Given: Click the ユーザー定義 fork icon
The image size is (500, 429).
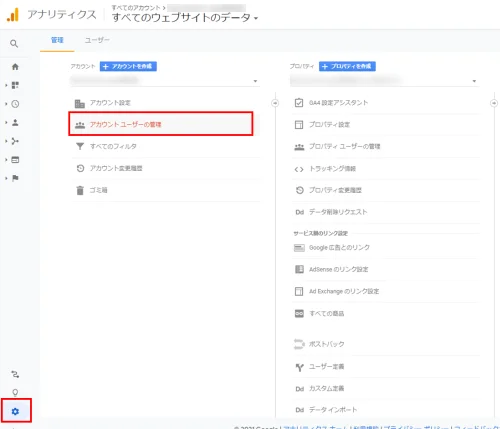Looking at the screenshot, I should click(x=299, y=367).
